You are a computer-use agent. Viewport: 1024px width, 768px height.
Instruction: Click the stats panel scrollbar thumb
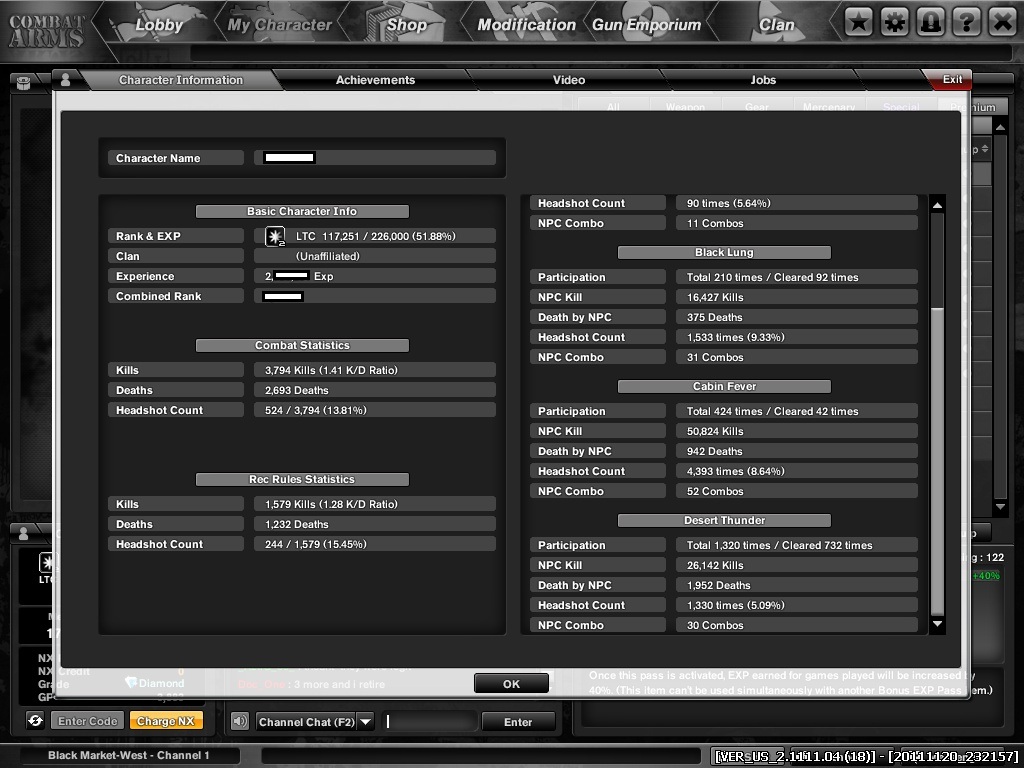[937, 460]
